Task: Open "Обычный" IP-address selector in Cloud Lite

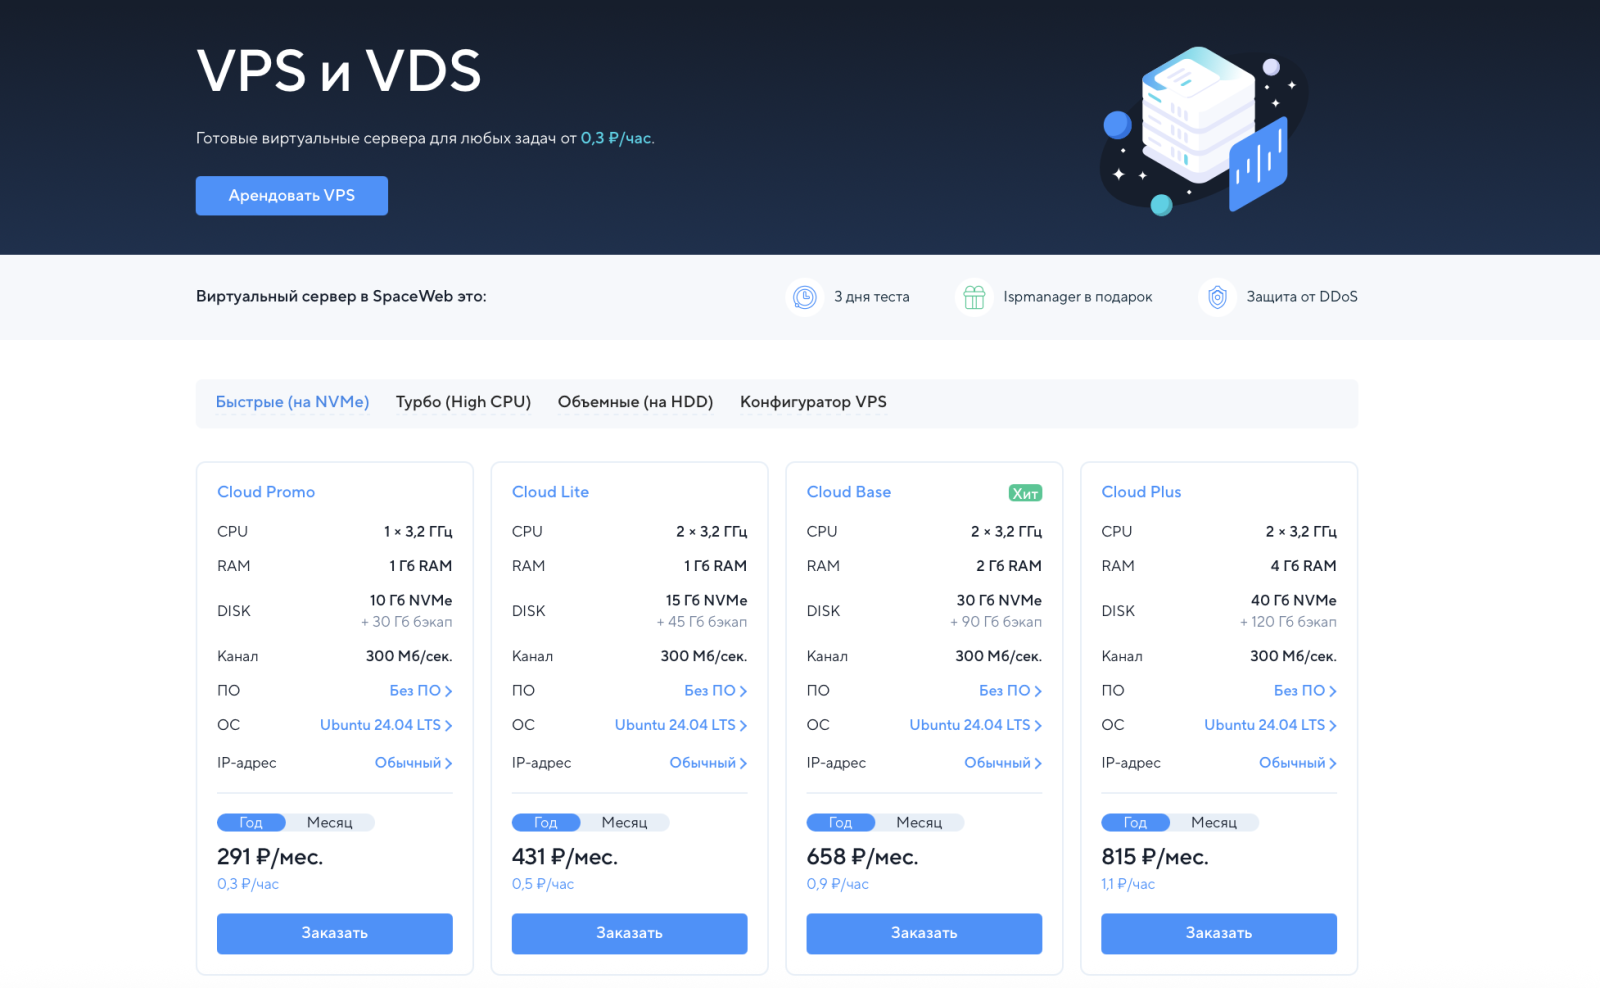Action: [x=702, y=763]
